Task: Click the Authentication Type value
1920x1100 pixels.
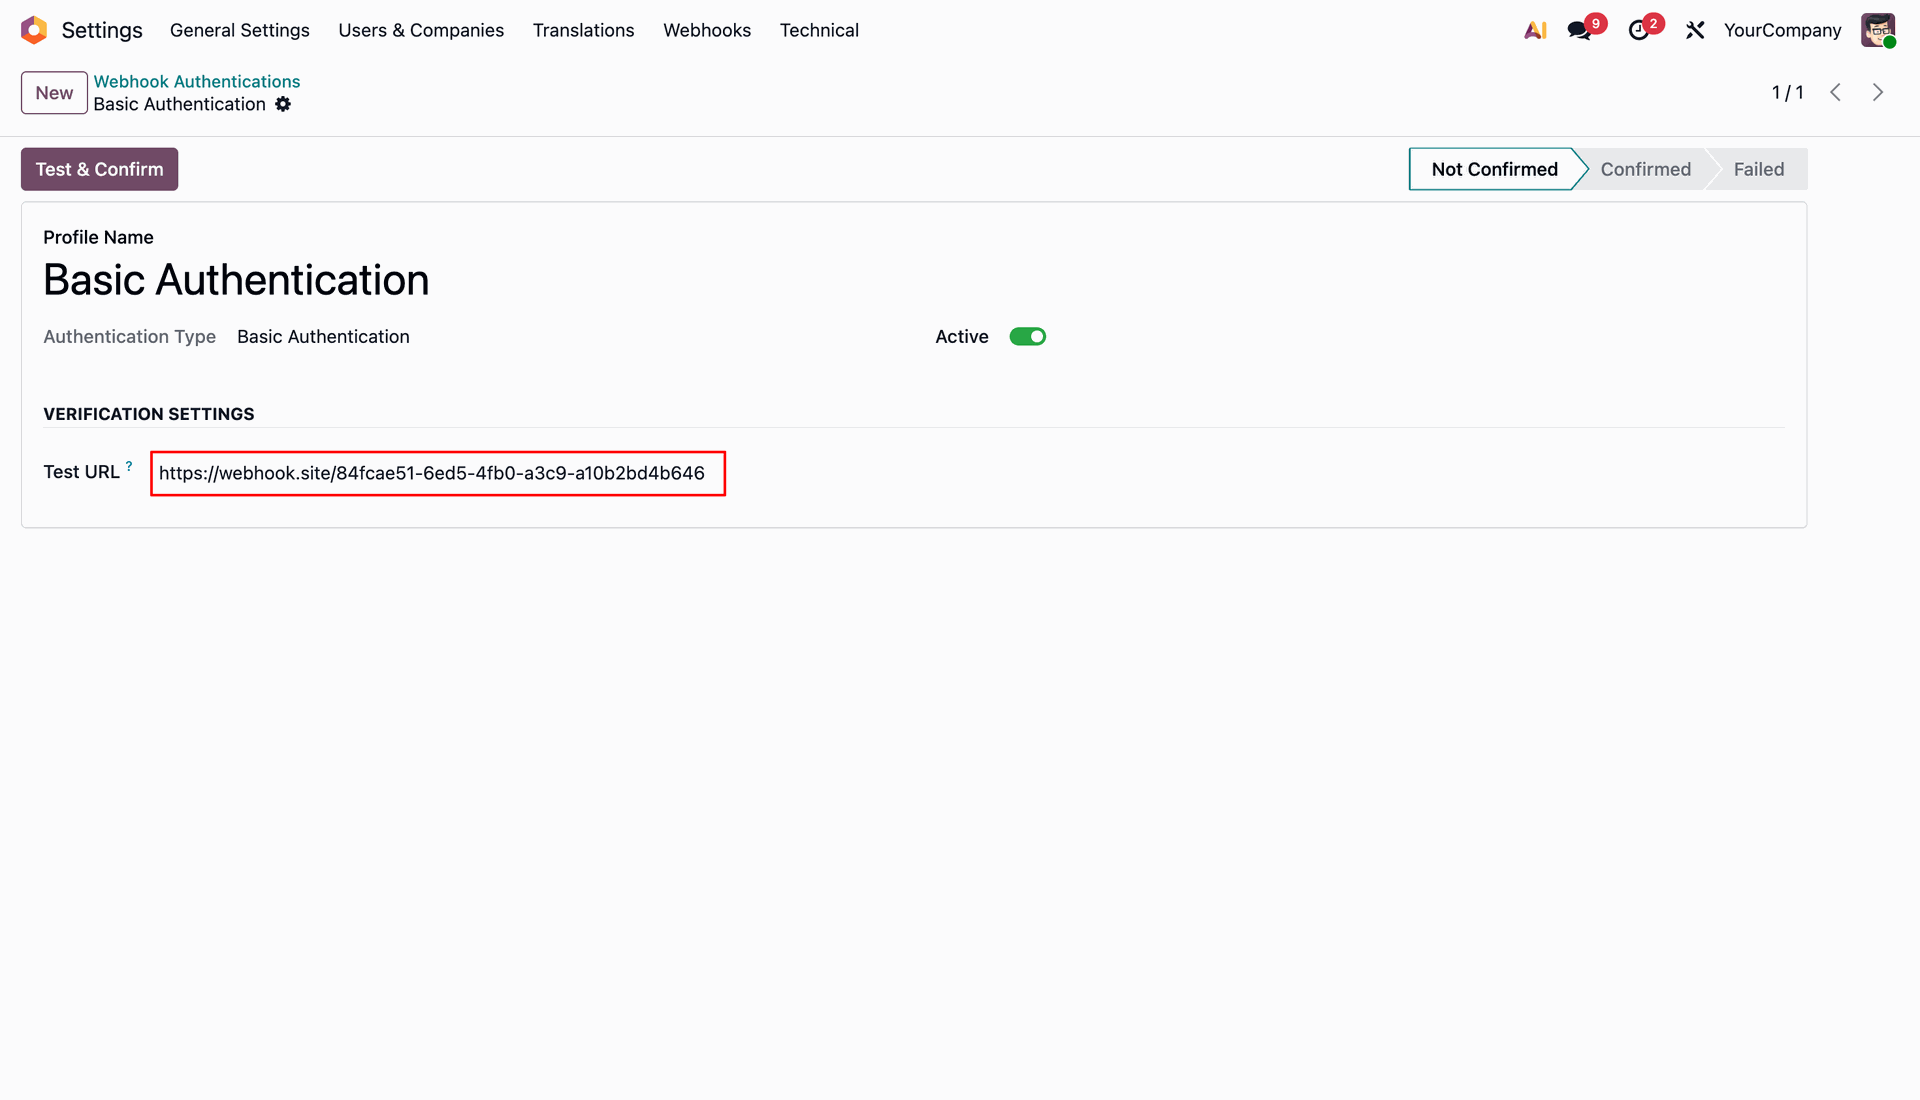Action: click(323, 337)
